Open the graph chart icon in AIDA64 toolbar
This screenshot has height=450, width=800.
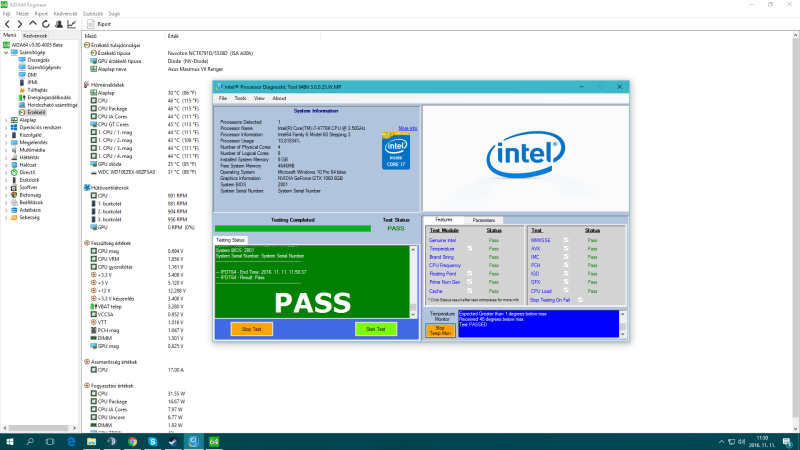coord(71,24)
